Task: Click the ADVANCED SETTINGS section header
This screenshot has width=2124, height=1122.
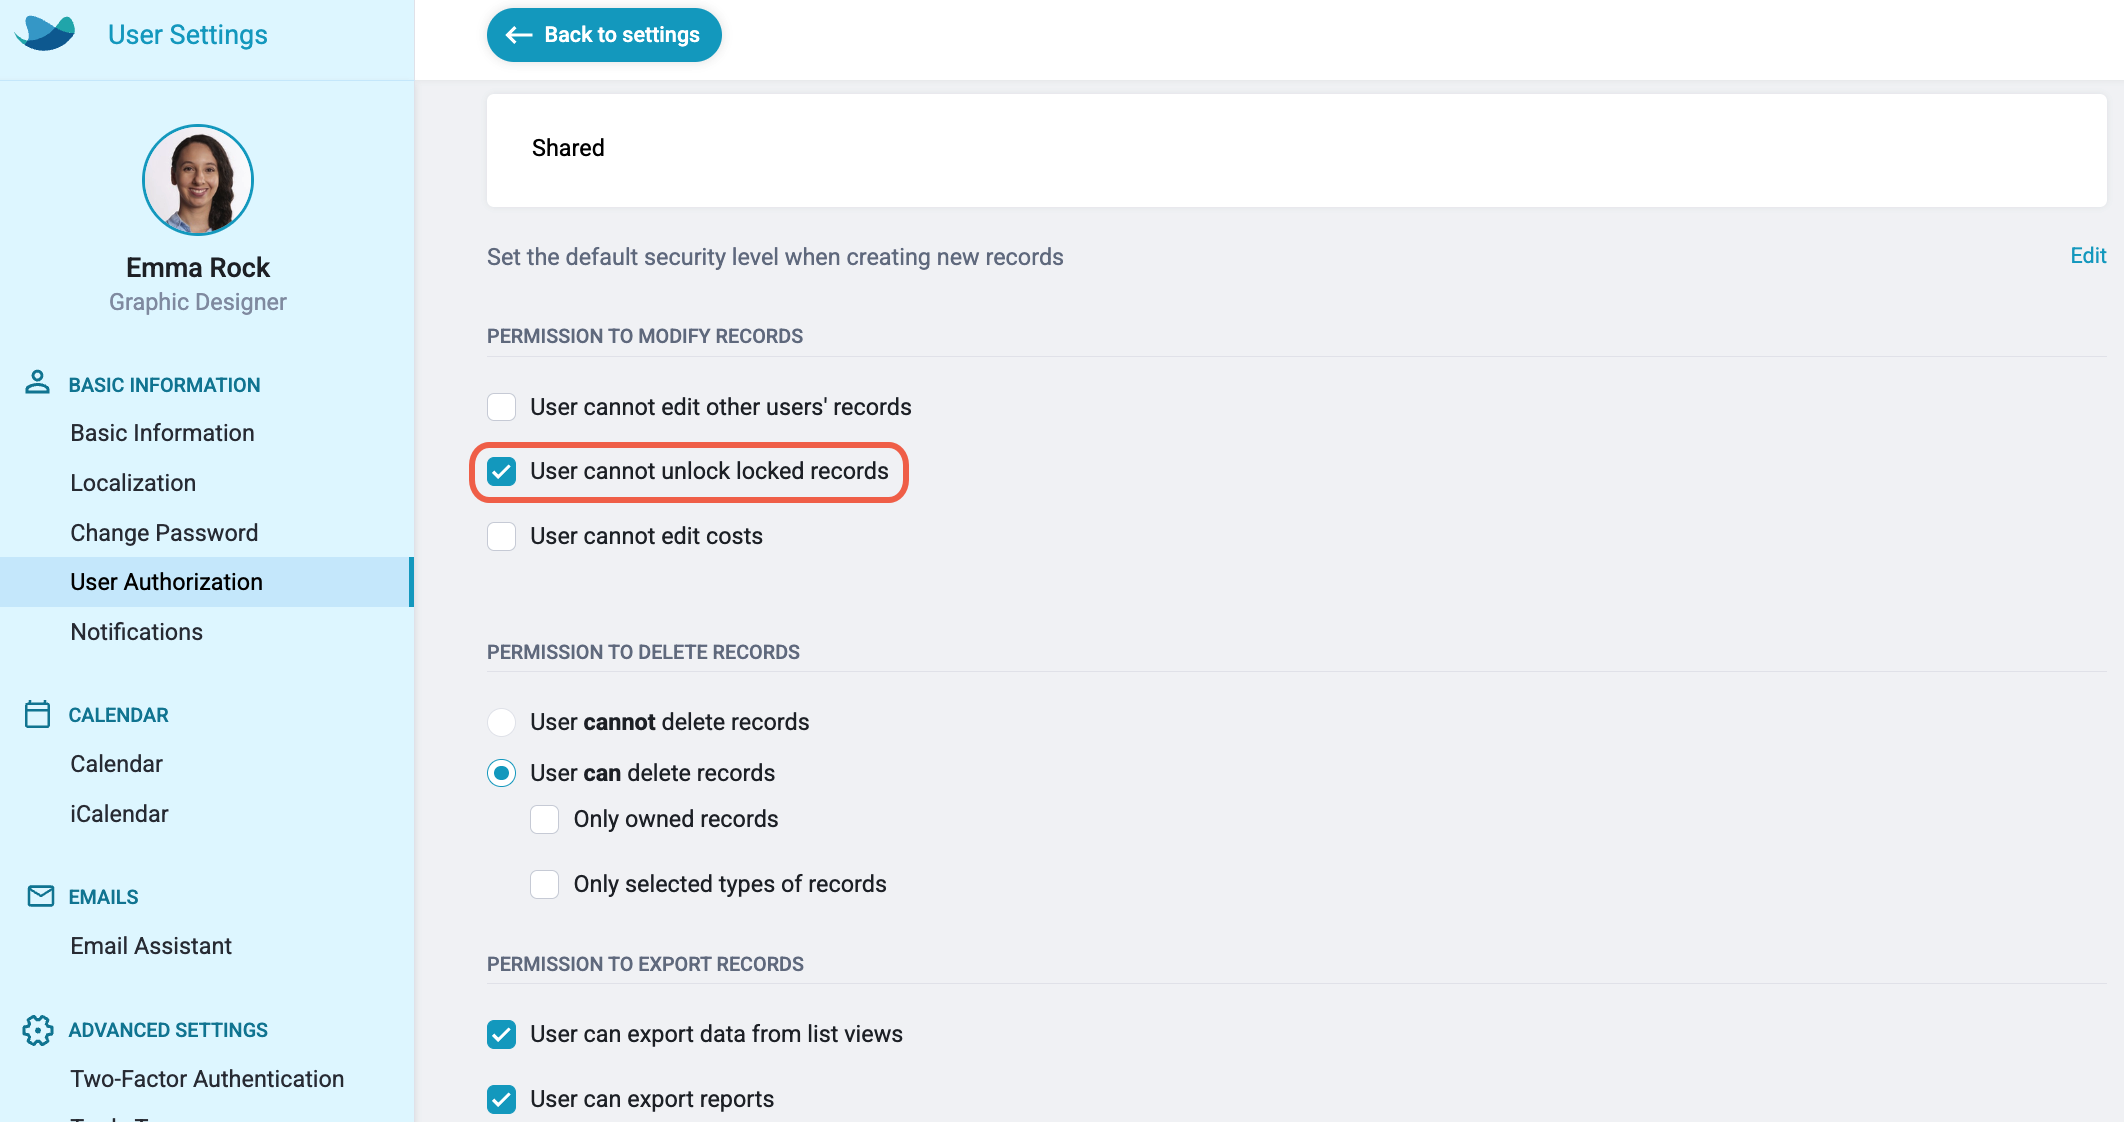Action: pyautogui.click(x=168, y=1030)
